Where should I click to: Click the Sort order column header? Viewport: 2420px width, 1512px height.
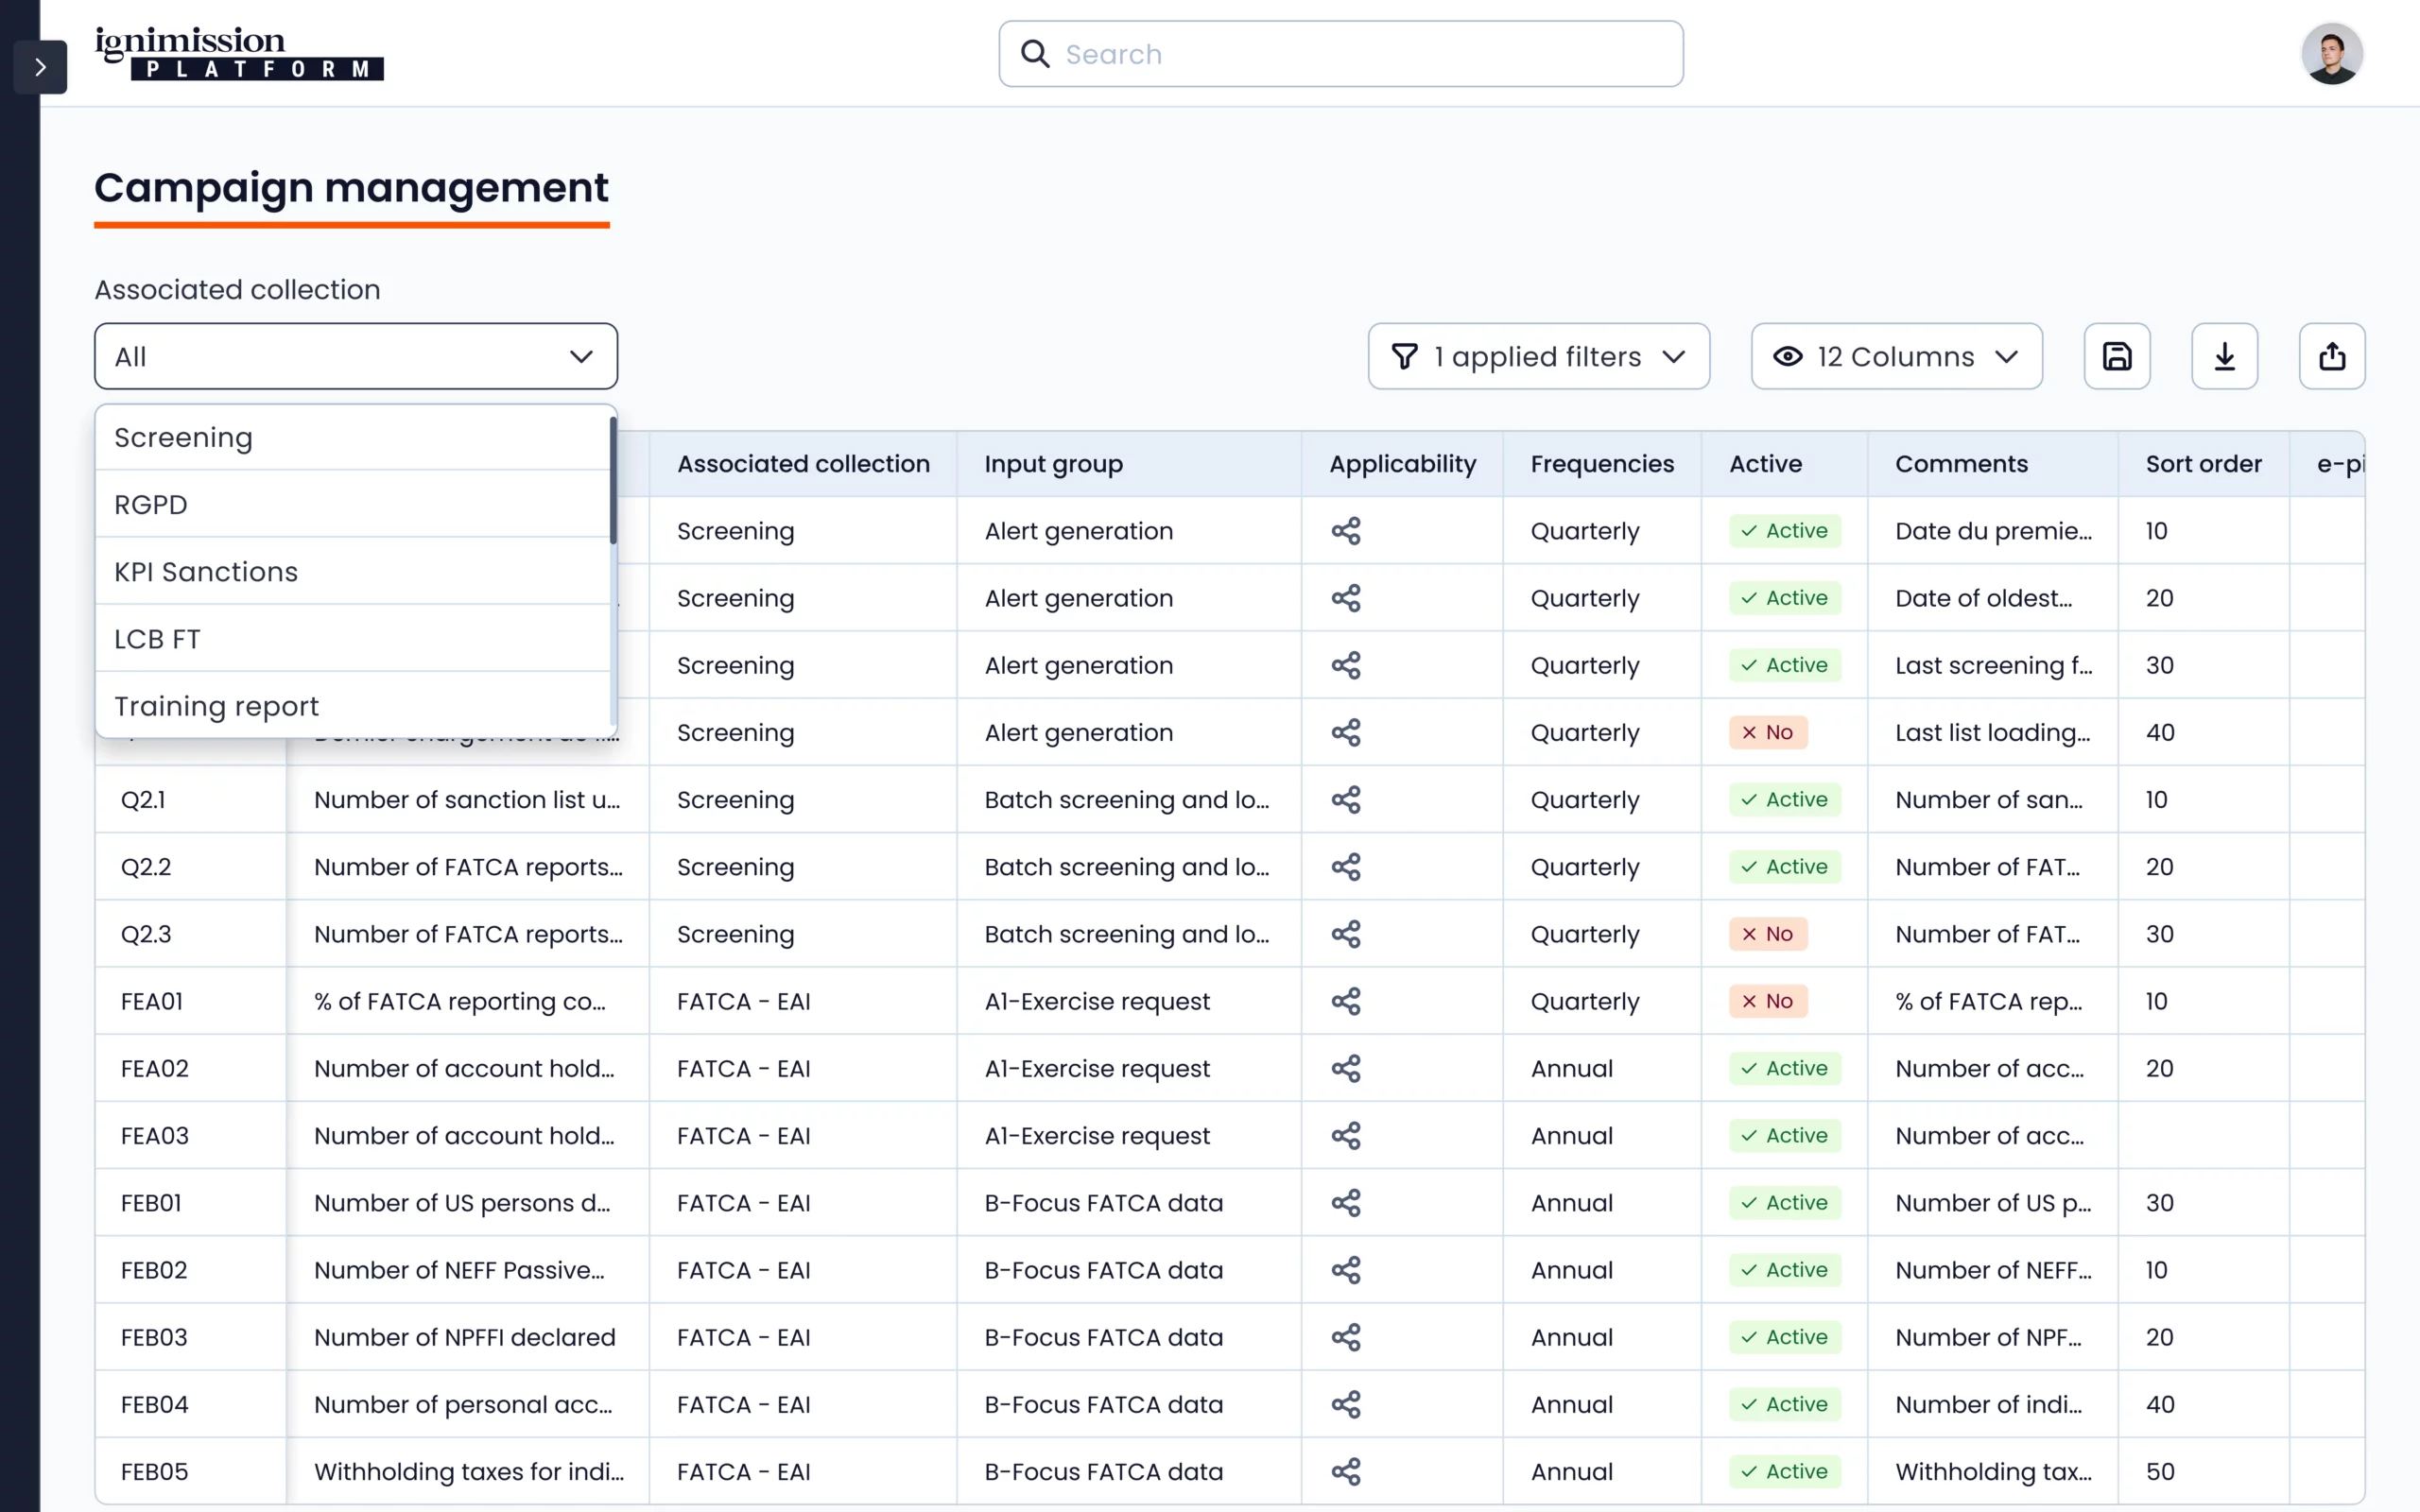(x=2202, y=464)
